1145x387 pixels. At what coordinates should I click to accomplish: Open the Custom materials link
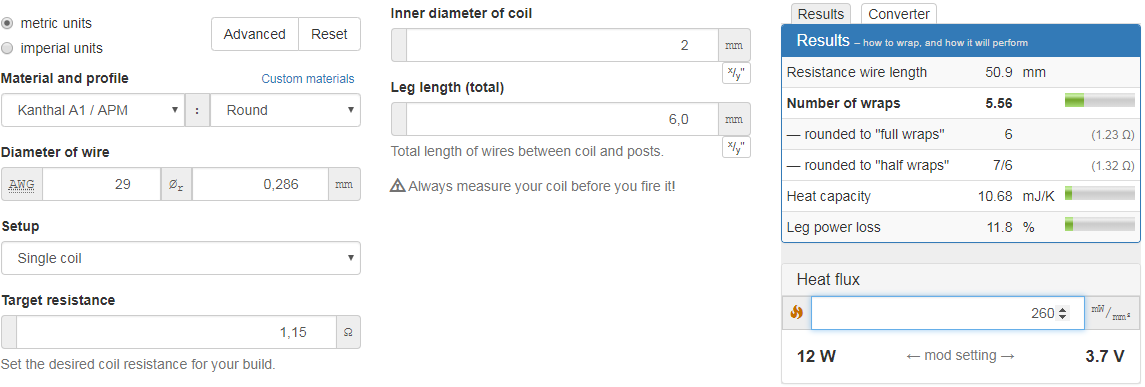(307, 79)
